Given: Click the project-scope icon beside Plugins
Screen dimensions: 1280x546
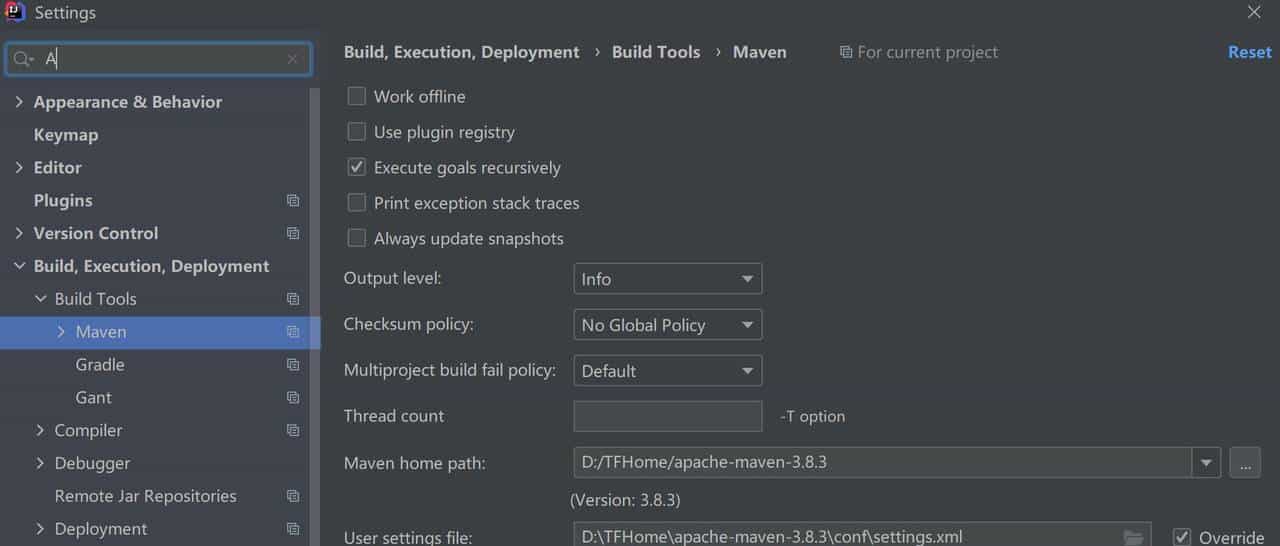Looking at the screenshot, I should pyautogui.click(x=293, y=201).
